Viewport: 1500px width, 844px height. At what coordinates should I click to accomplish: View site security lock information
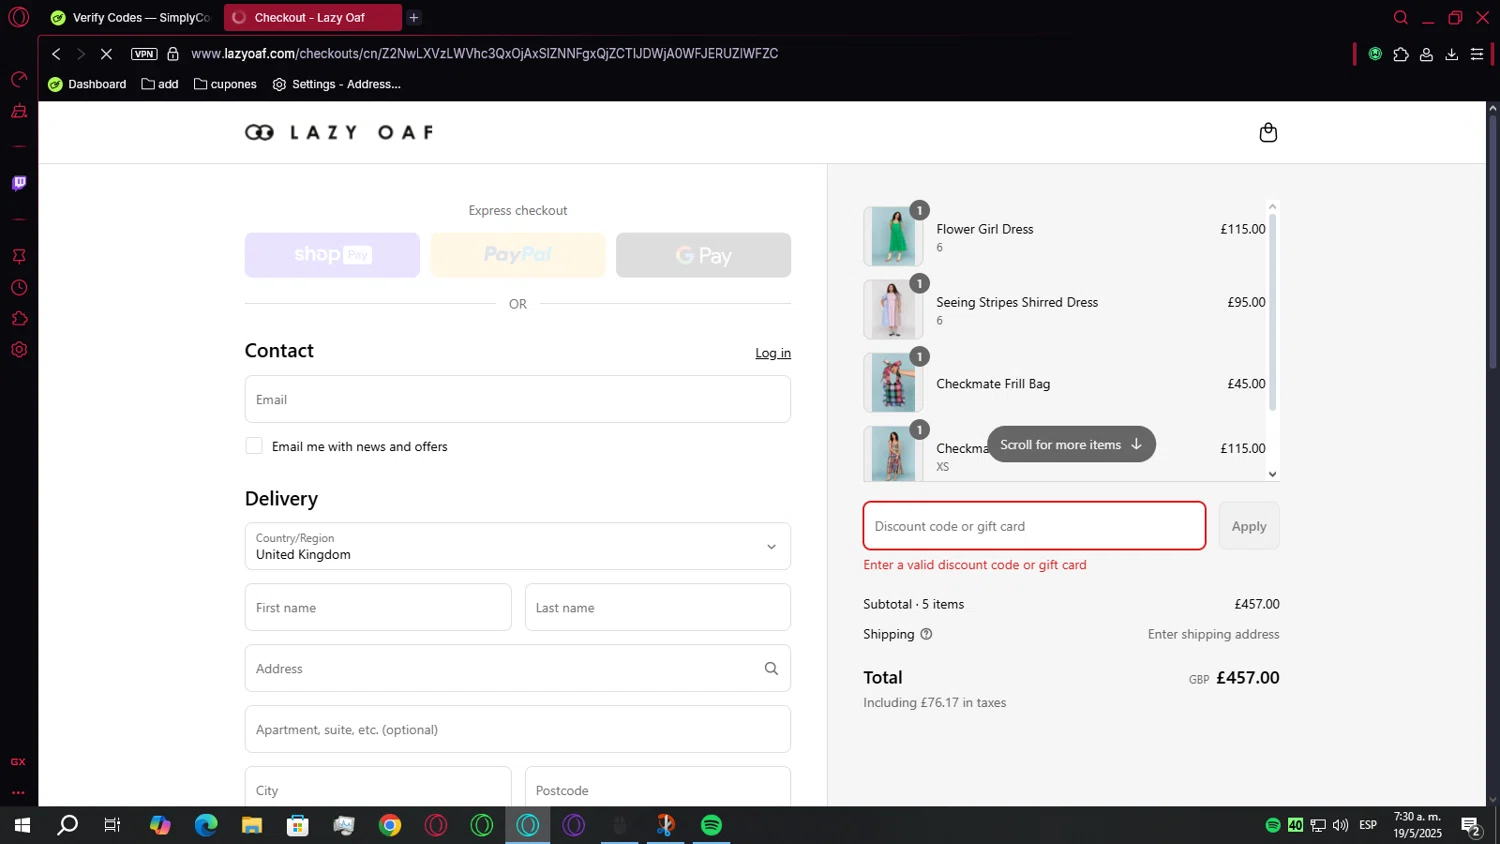click(173, 54)
